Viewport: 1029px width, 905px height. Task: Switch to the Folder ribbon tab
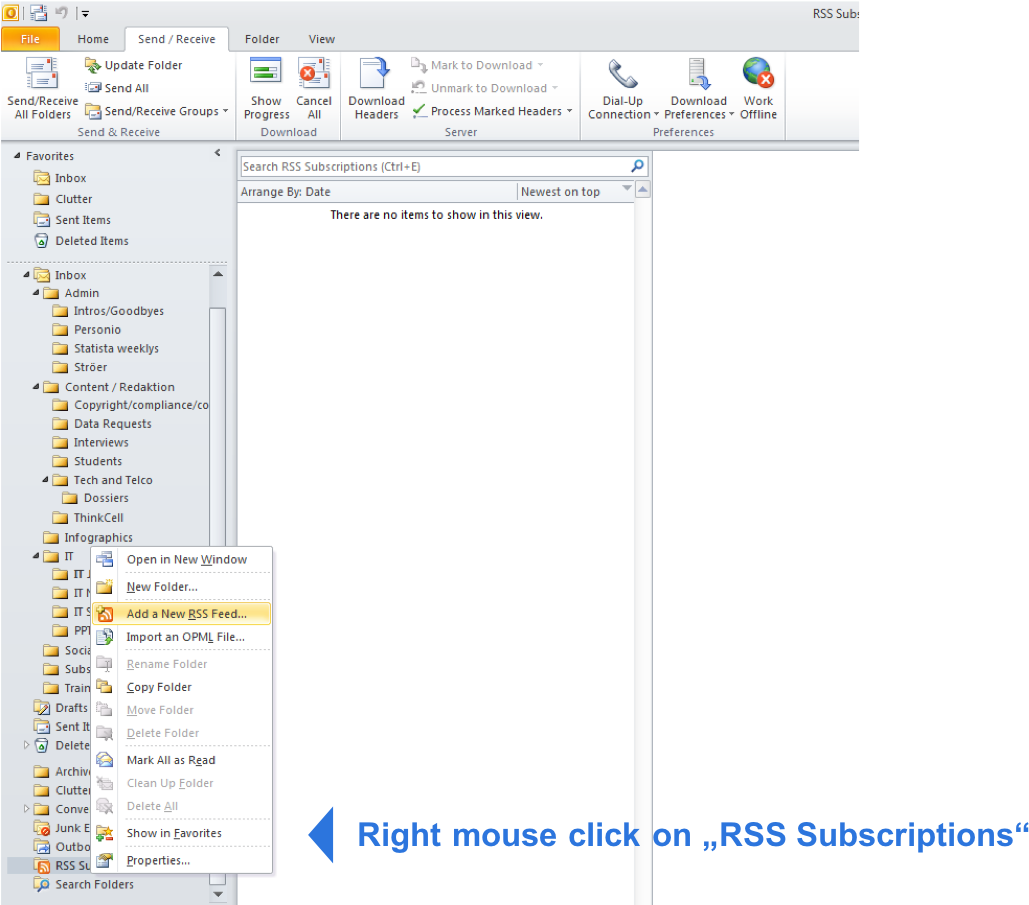pos(262,39)
